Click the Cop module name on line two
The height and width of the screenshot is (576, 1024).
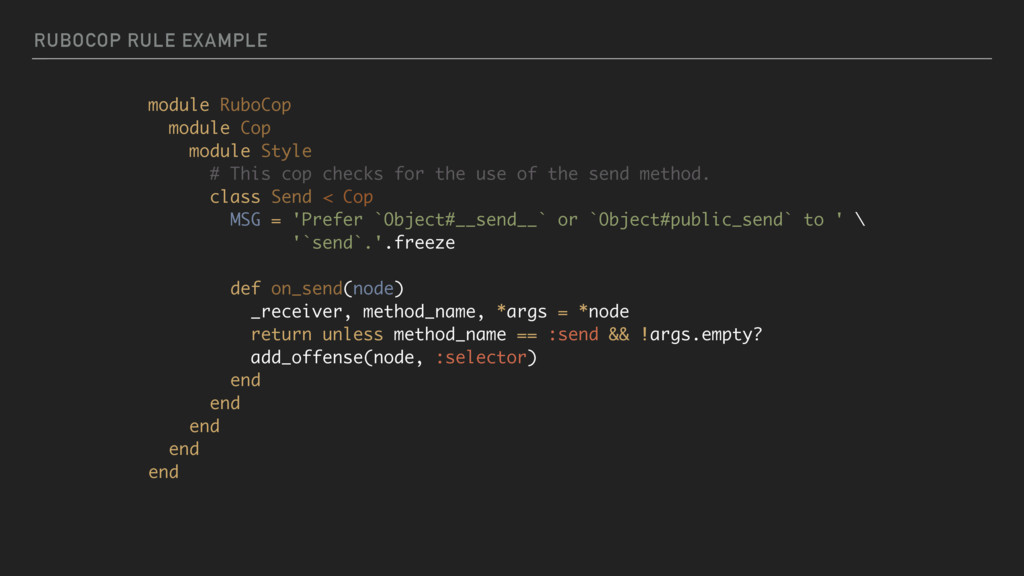255,128
